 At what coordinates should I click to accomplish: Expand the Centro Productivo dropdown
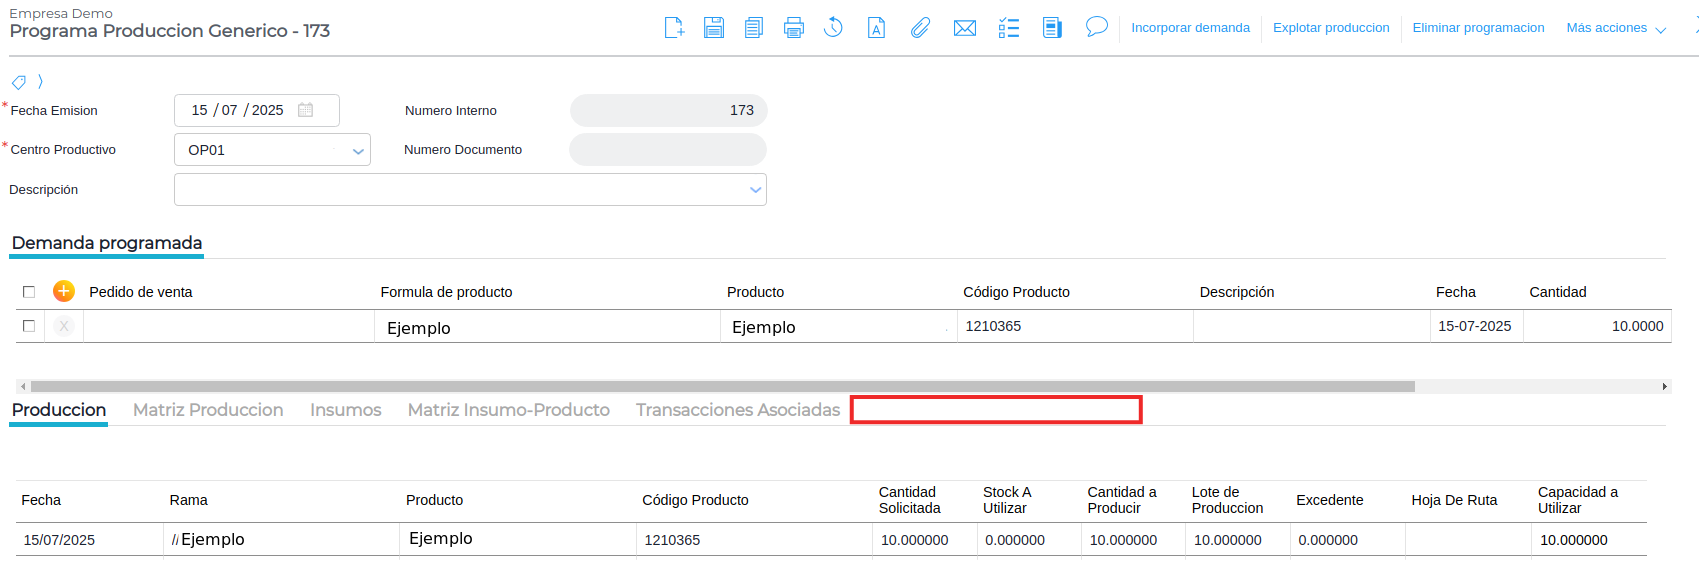358,151
